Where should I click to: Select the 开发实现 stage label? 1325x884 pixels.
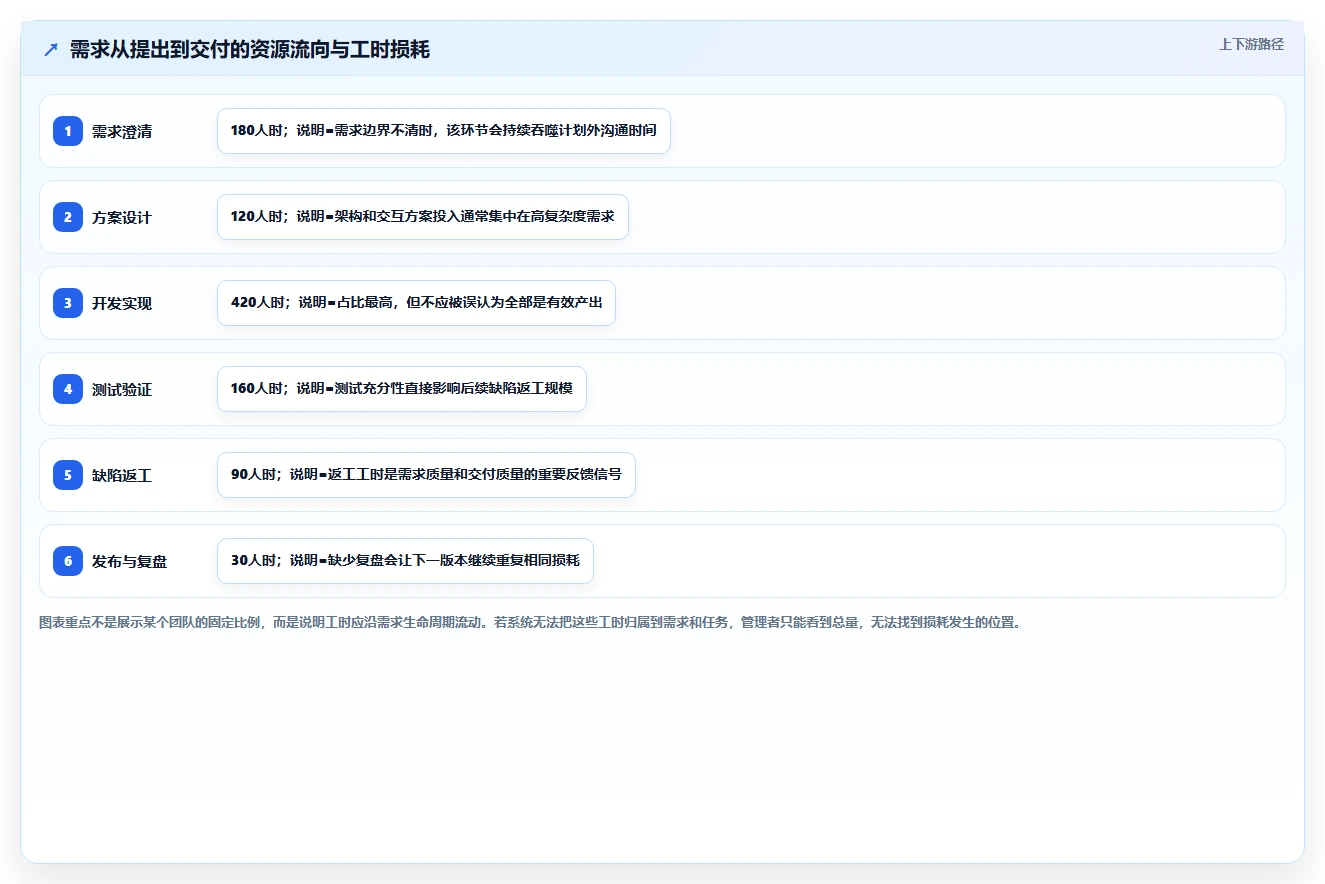click(x=122, y=303)
